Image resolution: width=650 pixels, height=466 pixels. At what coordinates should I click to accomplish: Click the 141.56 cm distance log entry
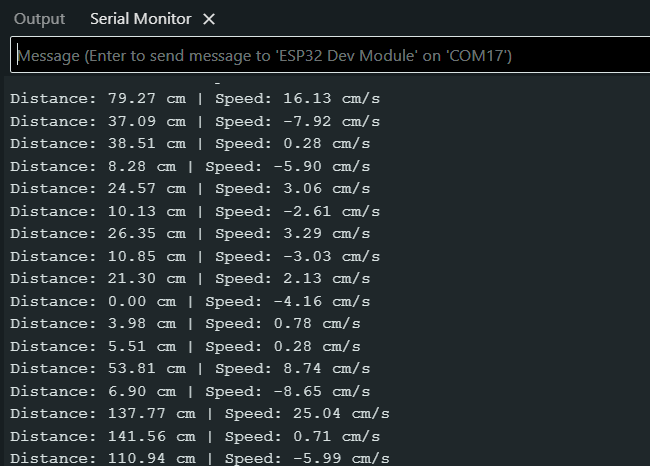(195, 436)
